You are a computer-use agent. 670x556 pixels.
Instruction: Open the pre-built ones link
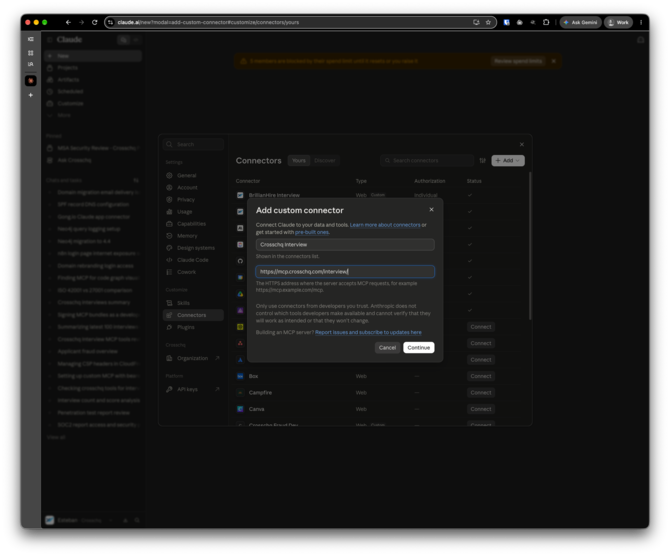point(312,232)
